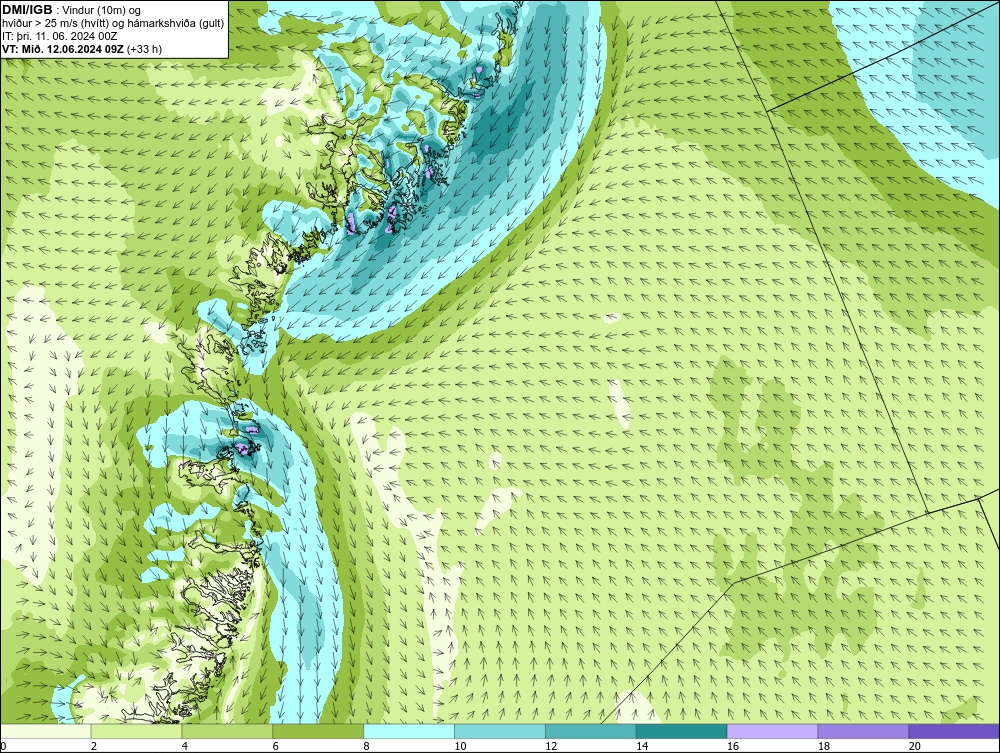The height and width of the screenshot is (753, 1000).
Task: Click the "Vindur (10m) og" text
Action: pyautogui.click(x=101, y=11)
